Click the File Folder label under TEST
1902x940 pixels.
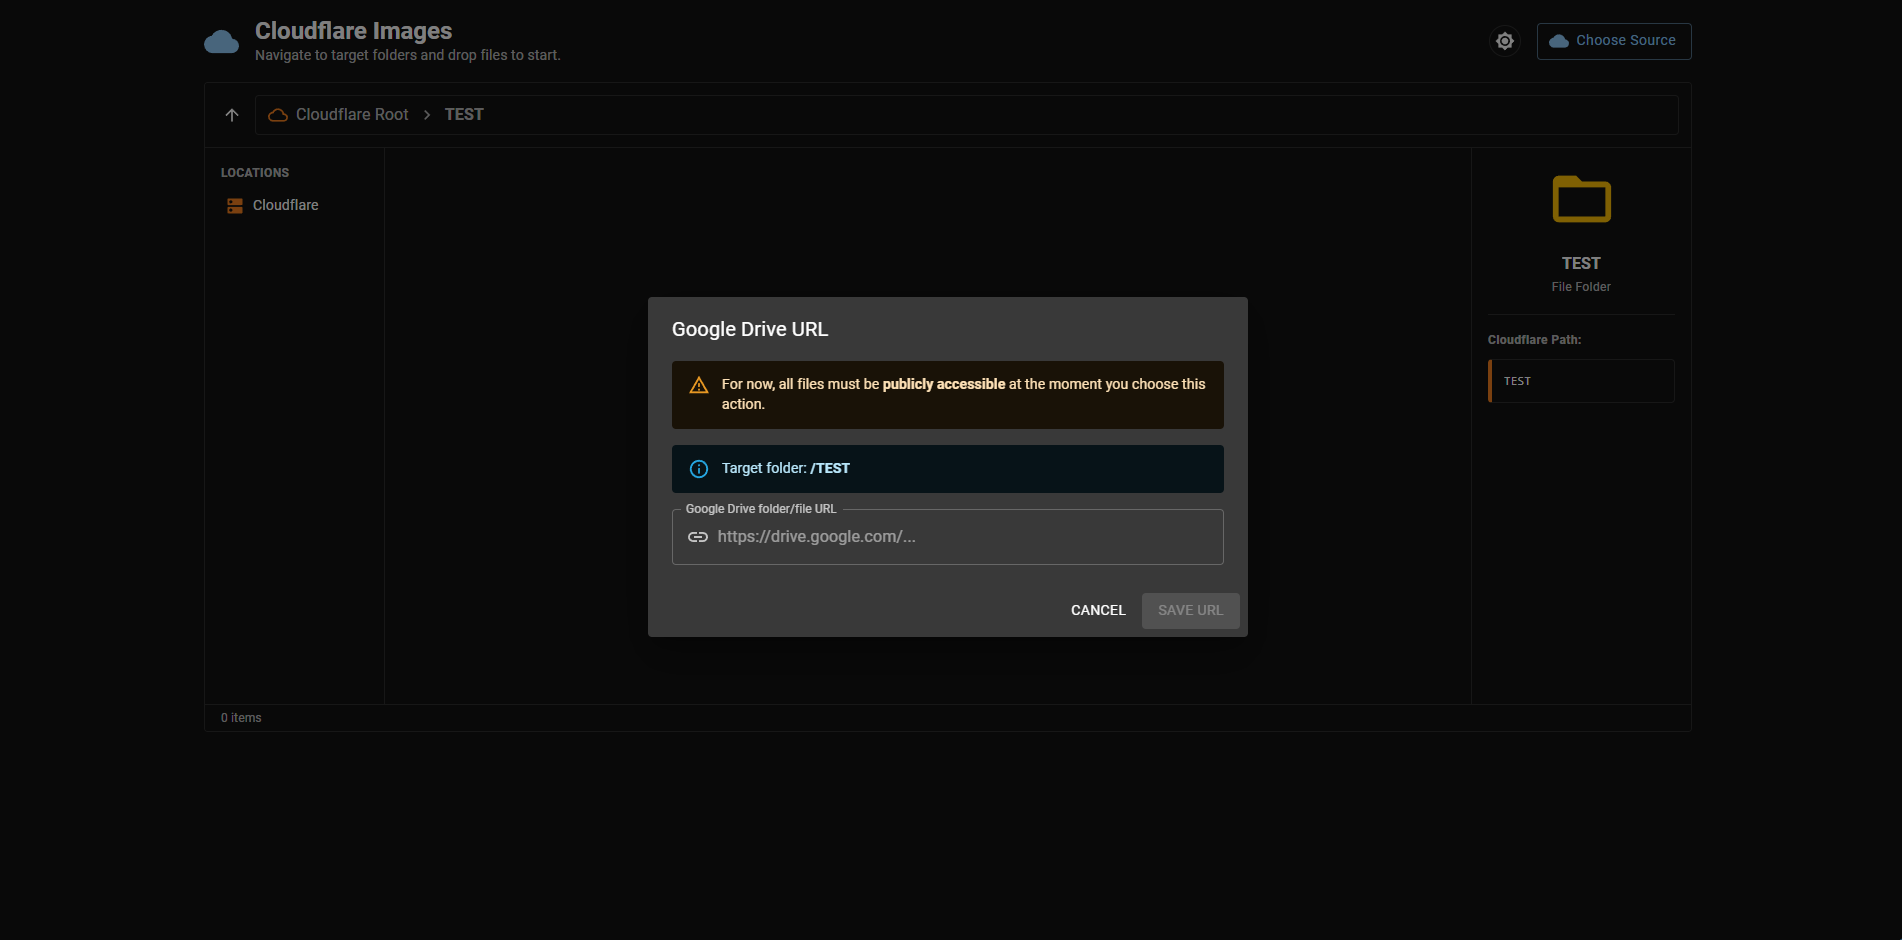pyautogui.click(x=1581, y=287)
